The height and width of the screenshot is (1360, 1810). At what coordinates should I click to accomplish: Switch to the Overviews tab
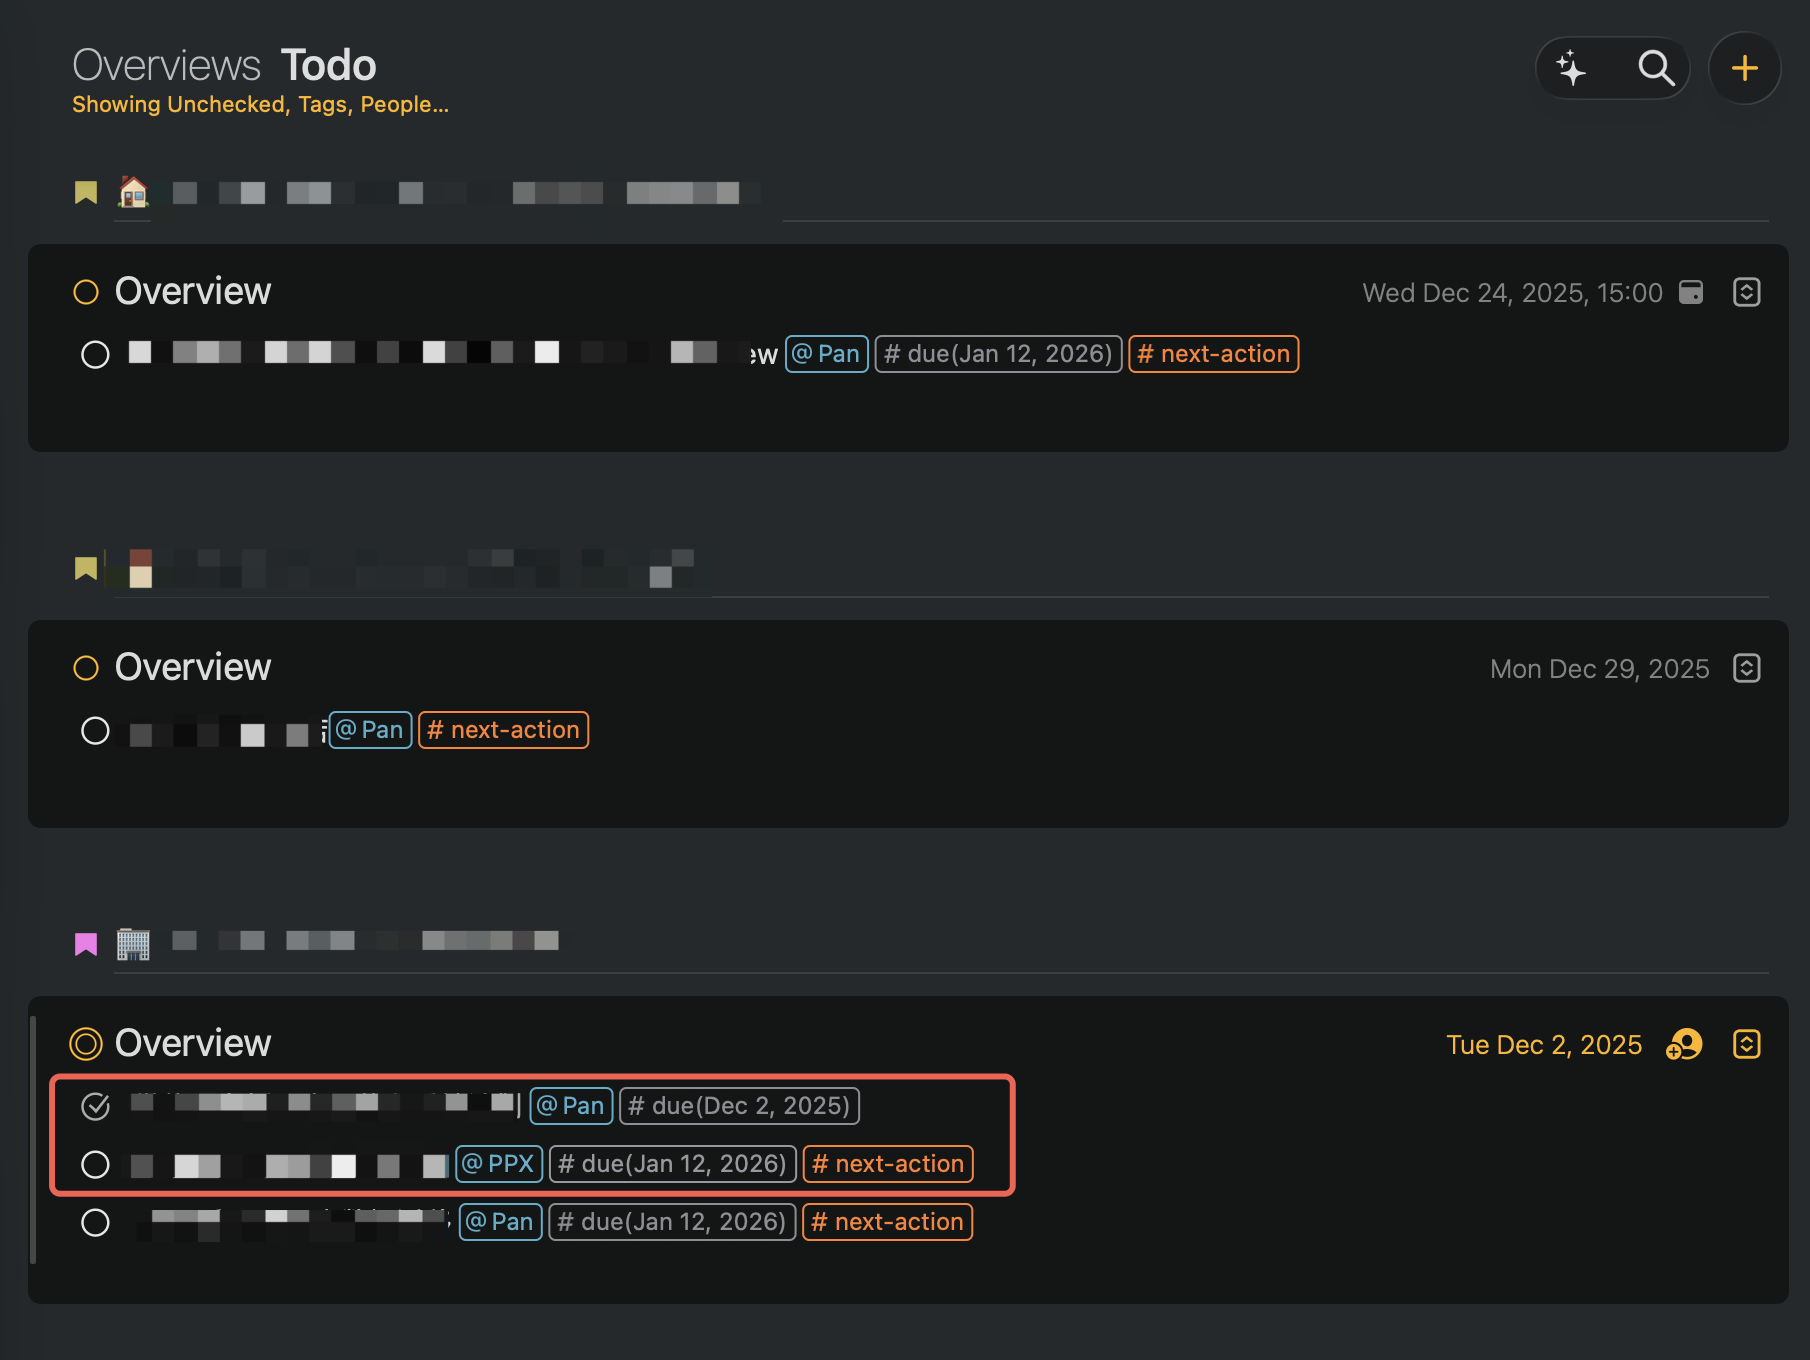[x=166, y=66]
